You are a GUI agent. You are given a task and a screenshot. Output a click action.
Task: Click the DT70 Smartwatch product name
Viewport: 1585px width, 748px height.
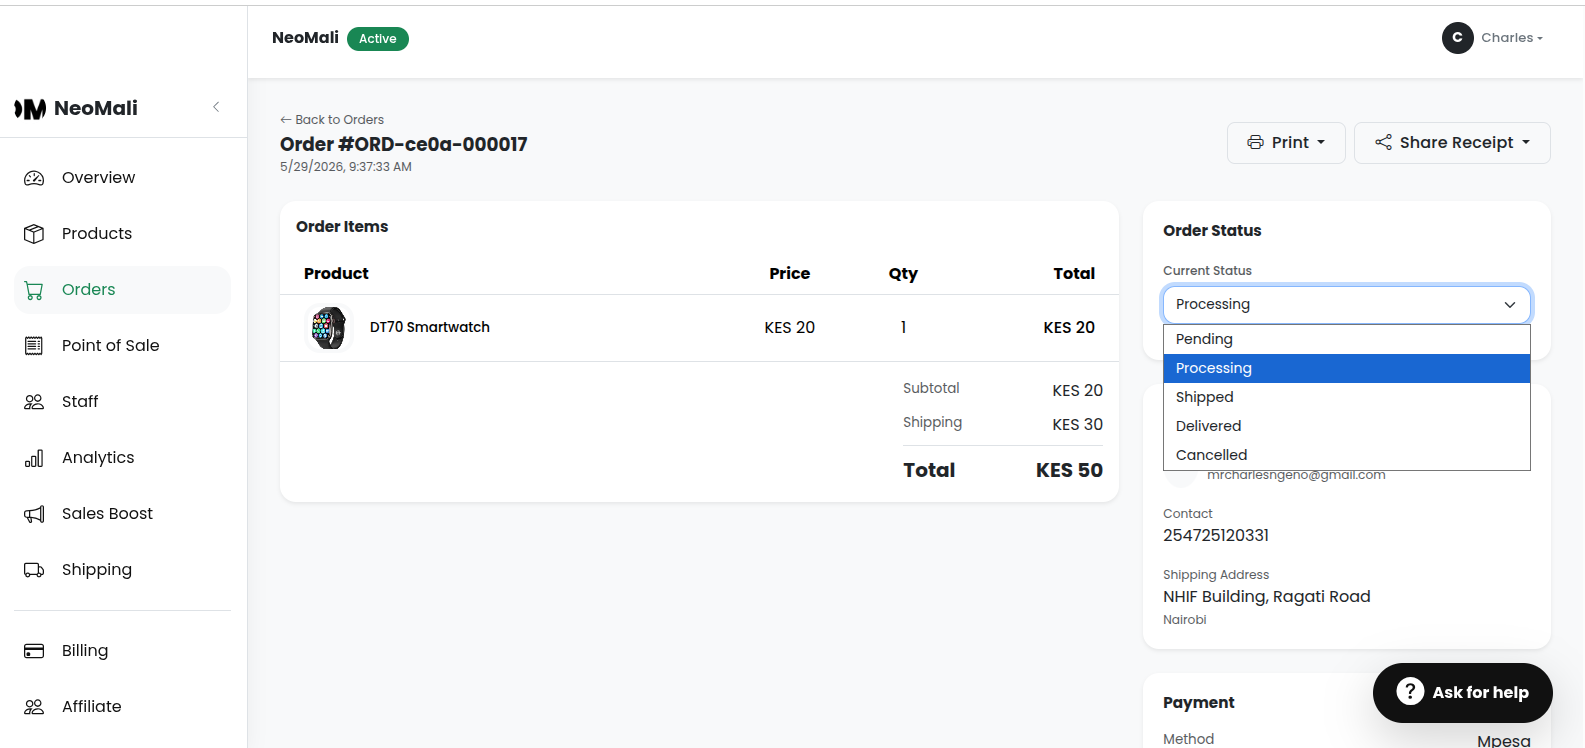coord(430,328)
